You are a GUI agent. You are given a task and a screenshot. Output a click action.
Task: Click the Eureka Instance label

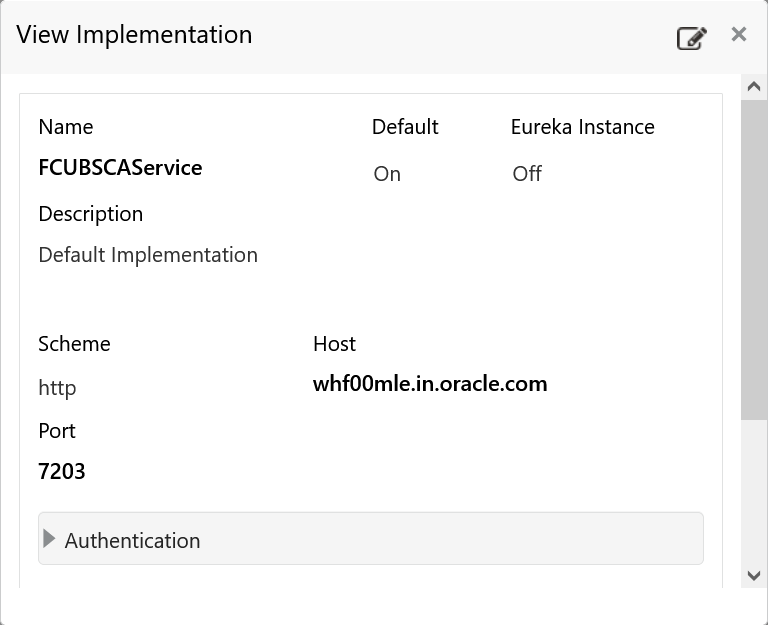582,127
